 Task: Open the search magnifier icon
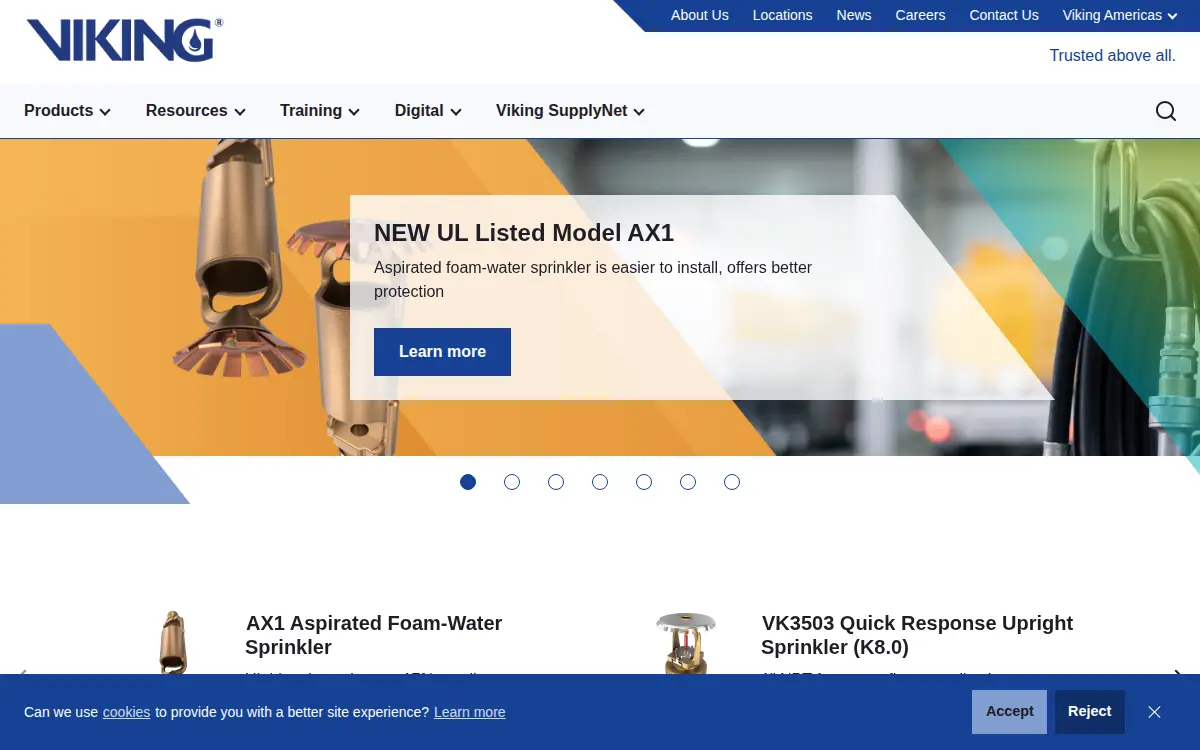pyautogui.click(x=1166, y=111)
